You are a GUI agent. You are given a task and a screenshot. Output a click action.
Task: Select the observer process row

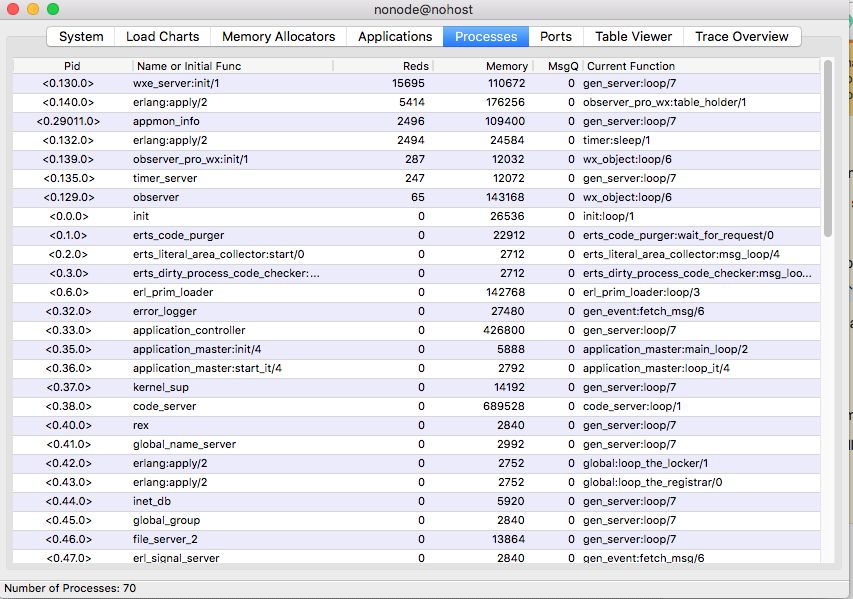click(416, 197)
